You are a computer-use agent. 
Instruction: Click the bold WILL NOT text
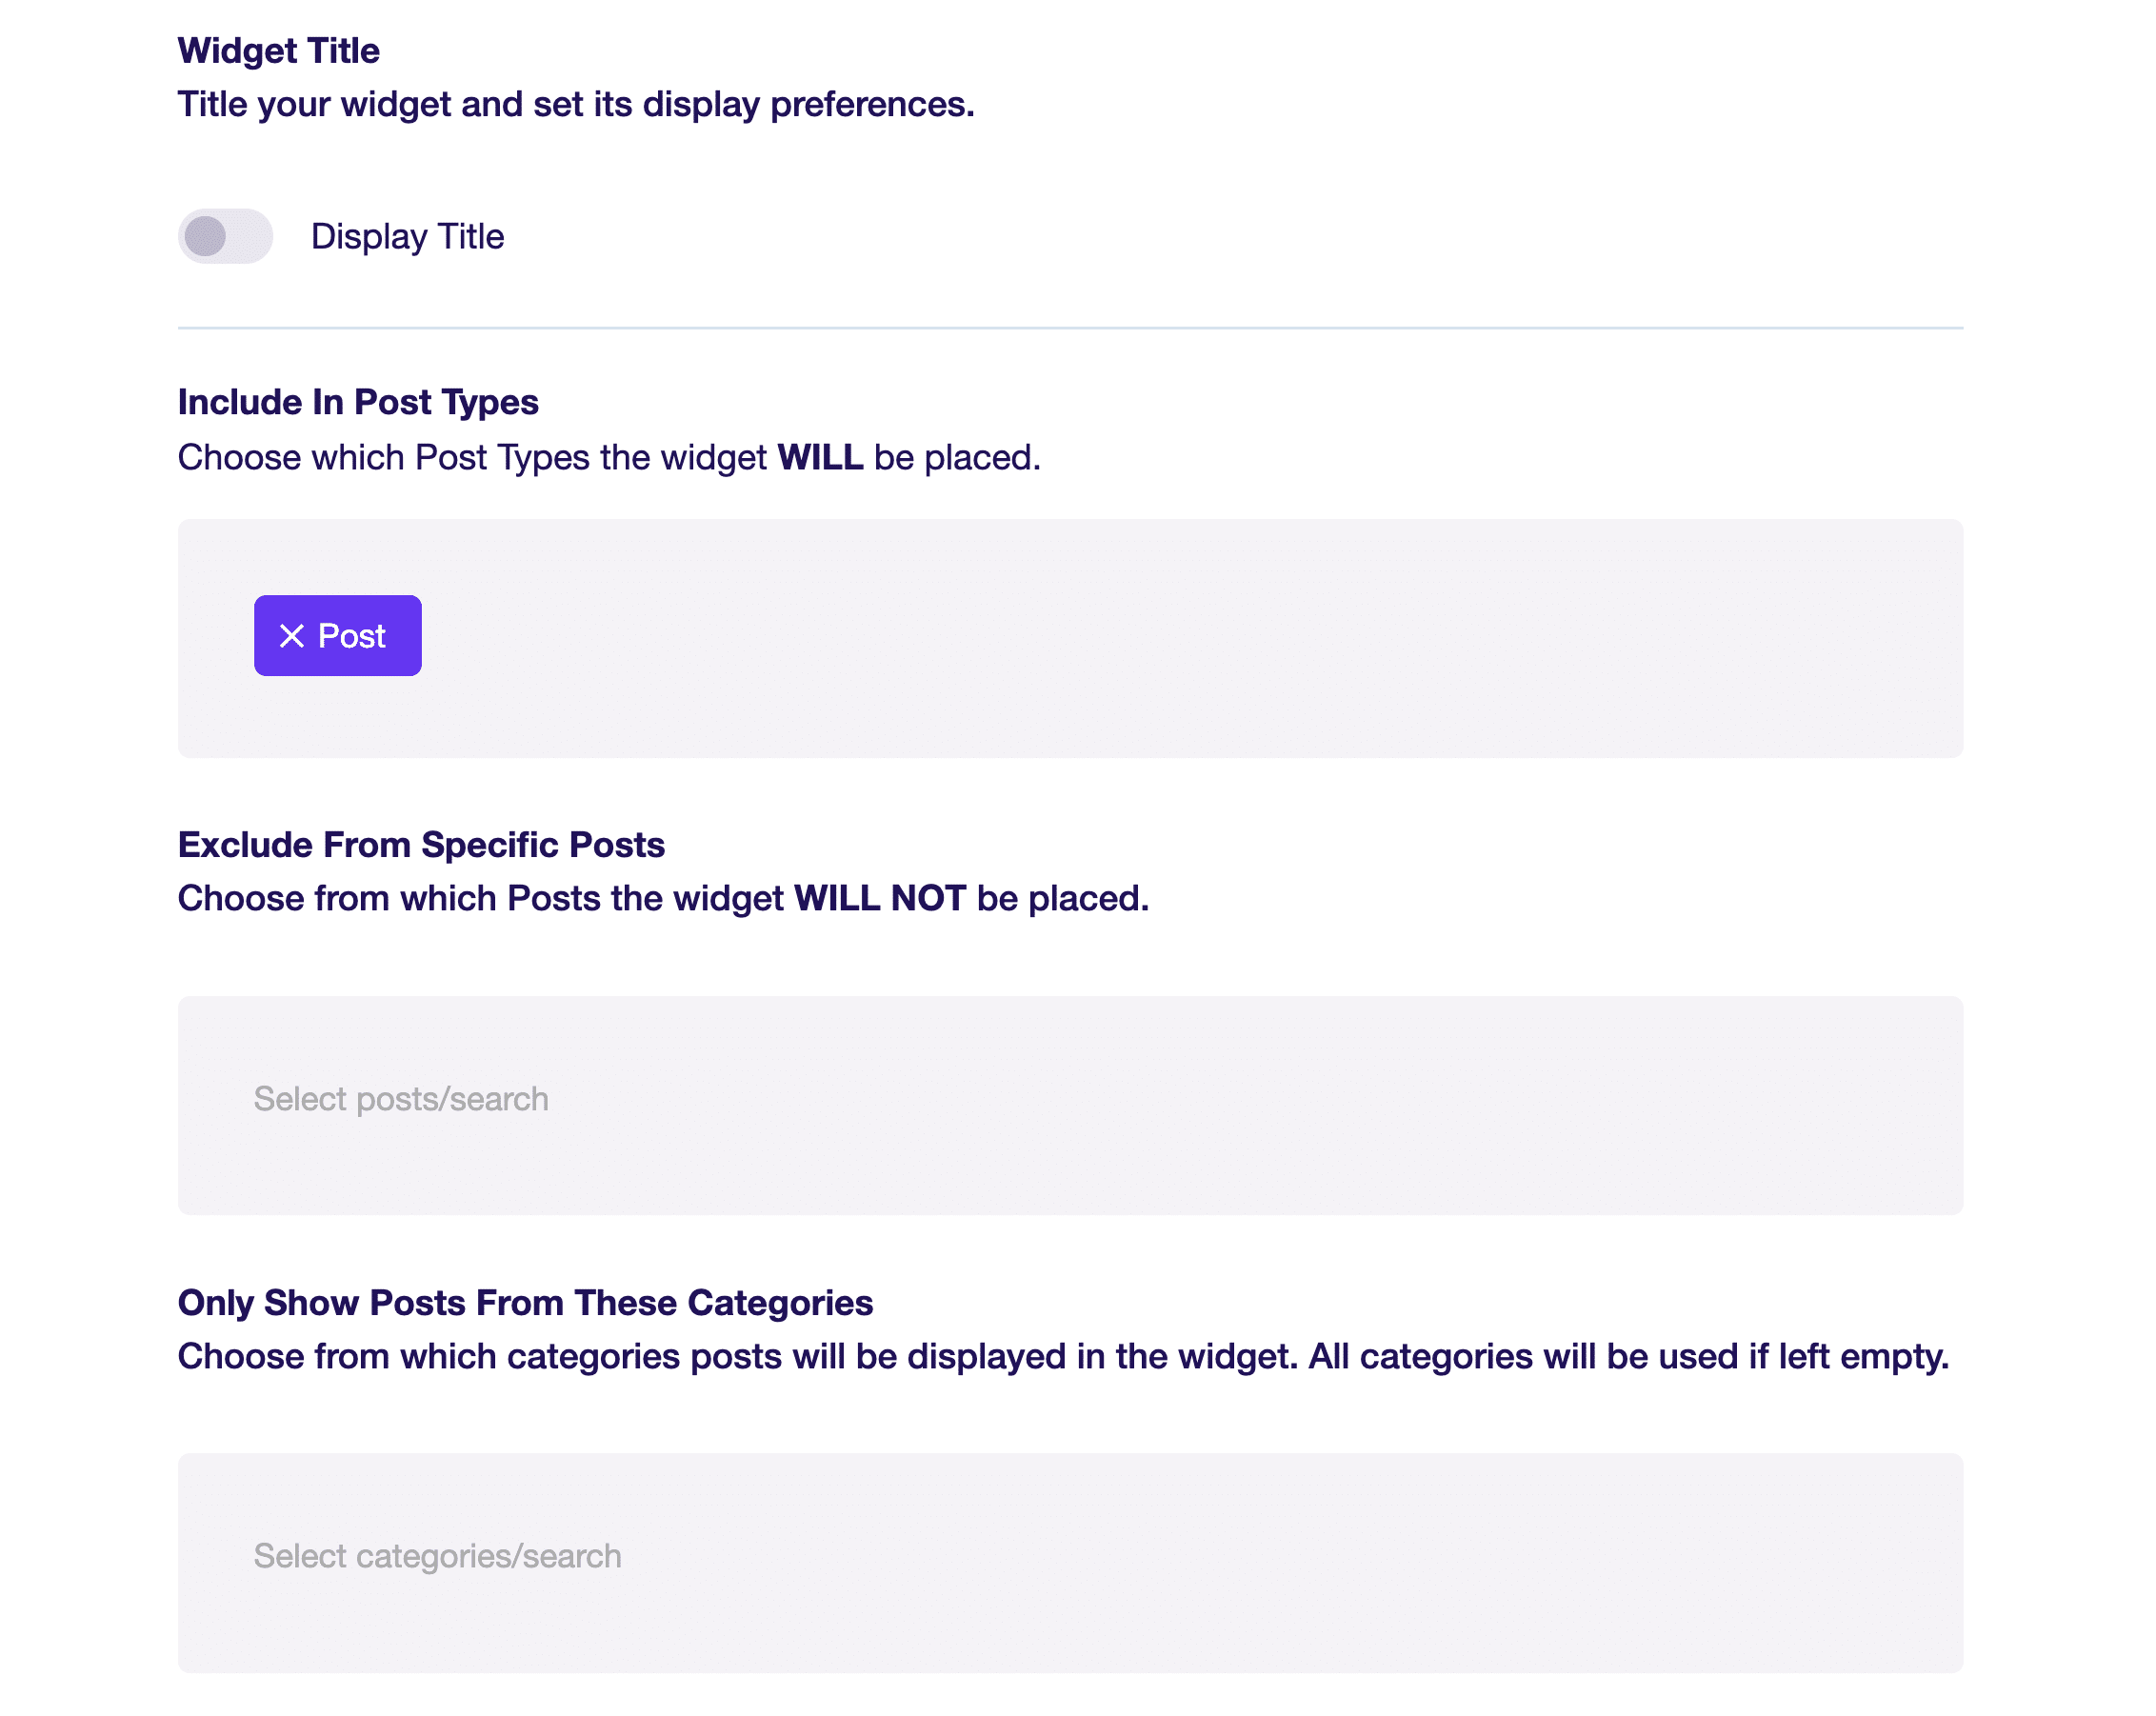(880, 898)
